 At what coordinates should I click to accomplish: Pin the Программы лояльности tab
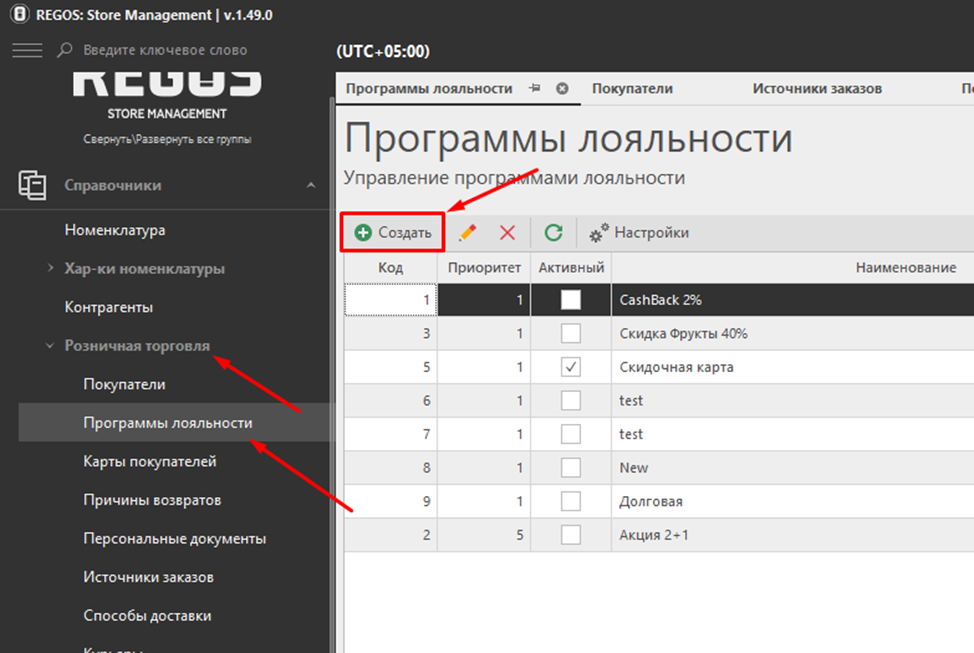[535, 89]
